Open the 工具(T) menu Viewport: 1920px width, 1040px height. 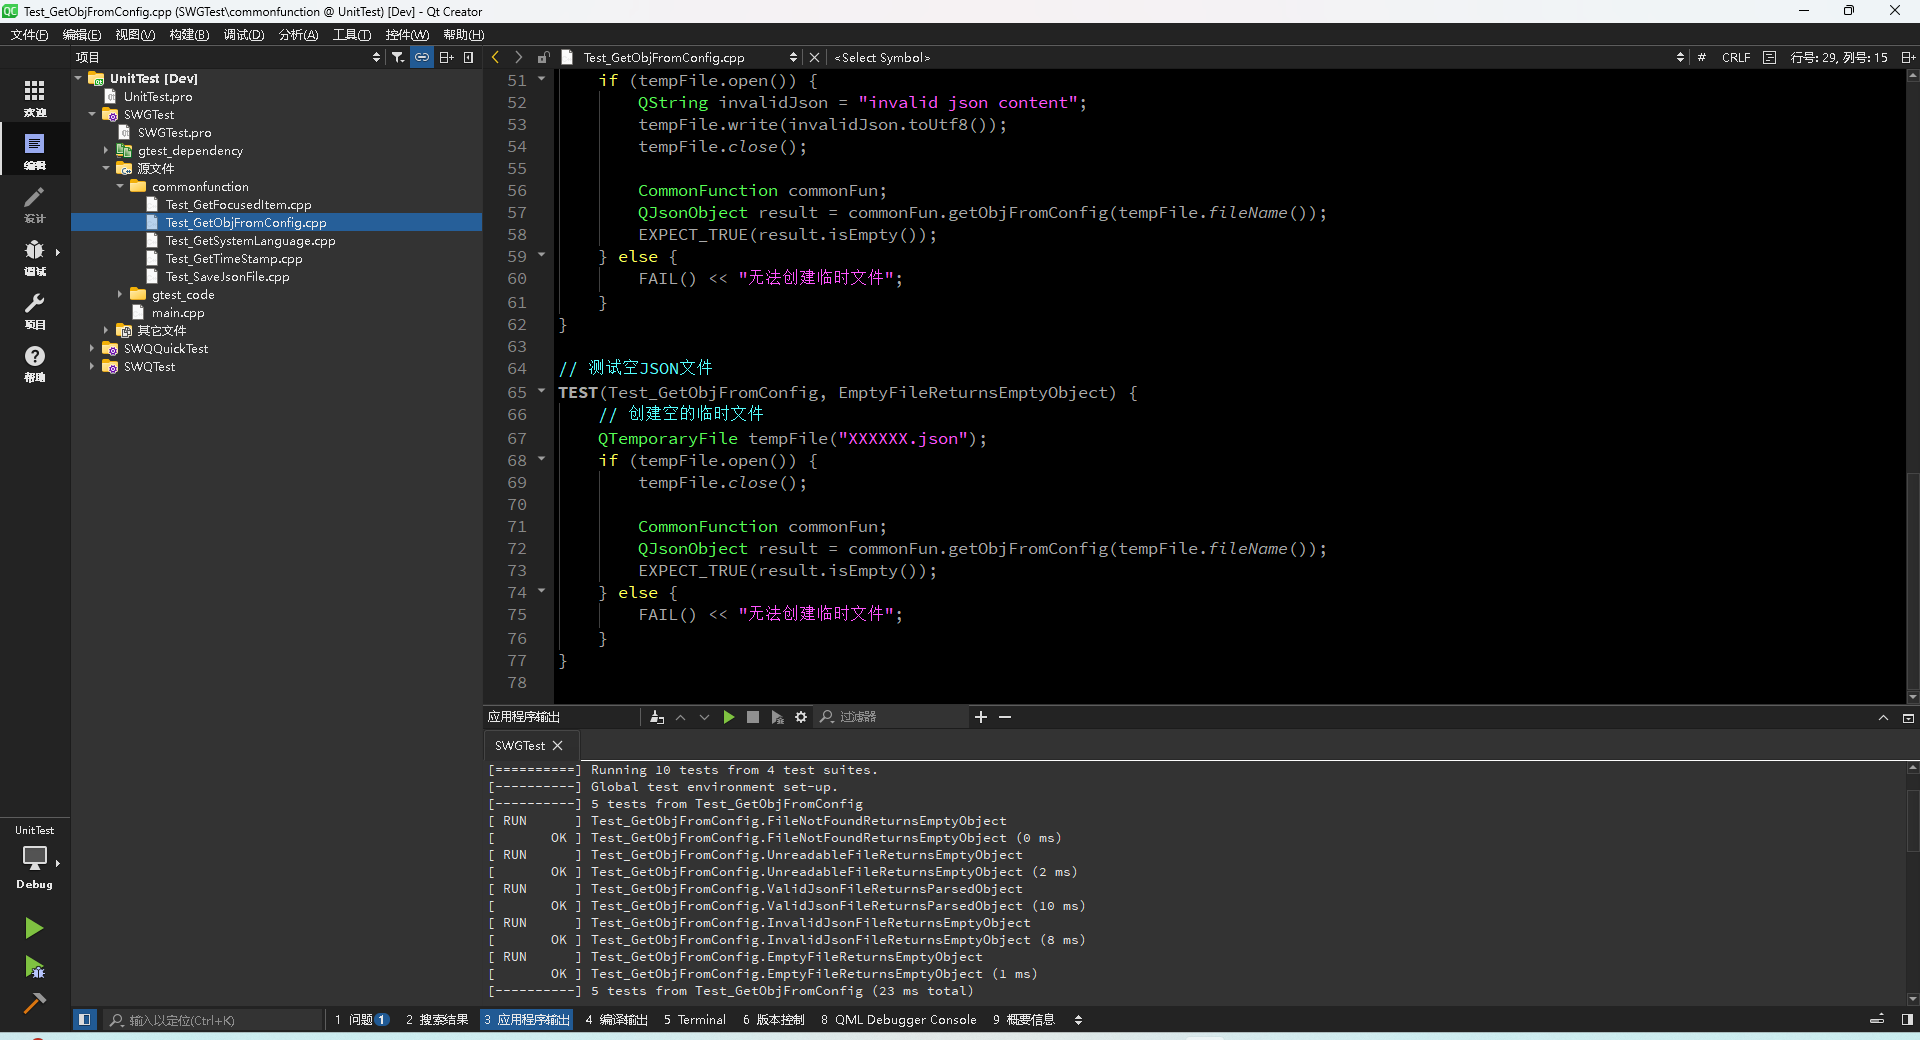[352, 34]
